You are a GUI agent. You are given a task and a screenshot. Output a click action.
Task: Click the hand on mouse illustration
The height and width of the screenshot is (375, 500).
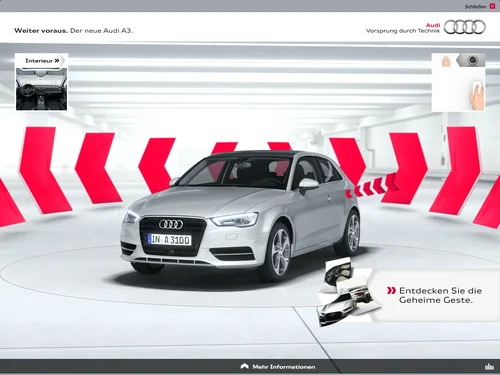click(477, 95)
